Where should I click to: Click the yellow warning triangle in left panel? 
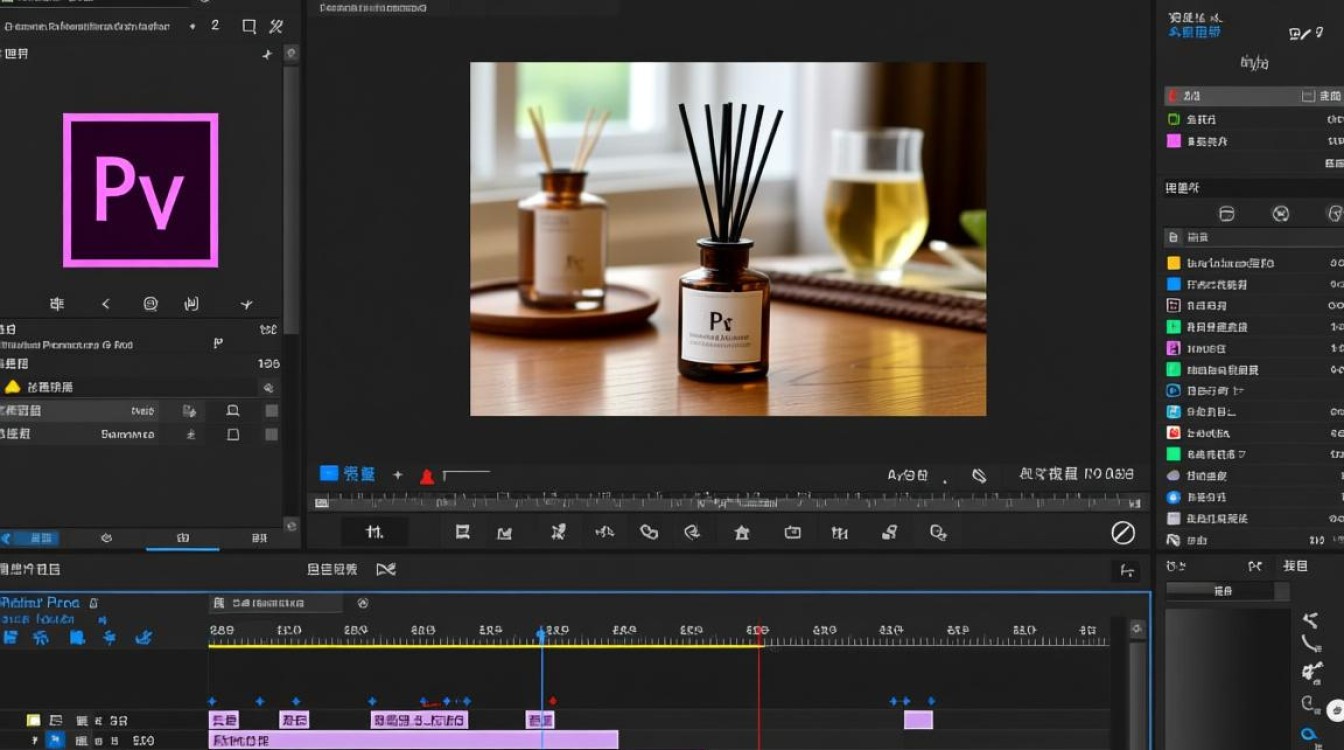12,387
